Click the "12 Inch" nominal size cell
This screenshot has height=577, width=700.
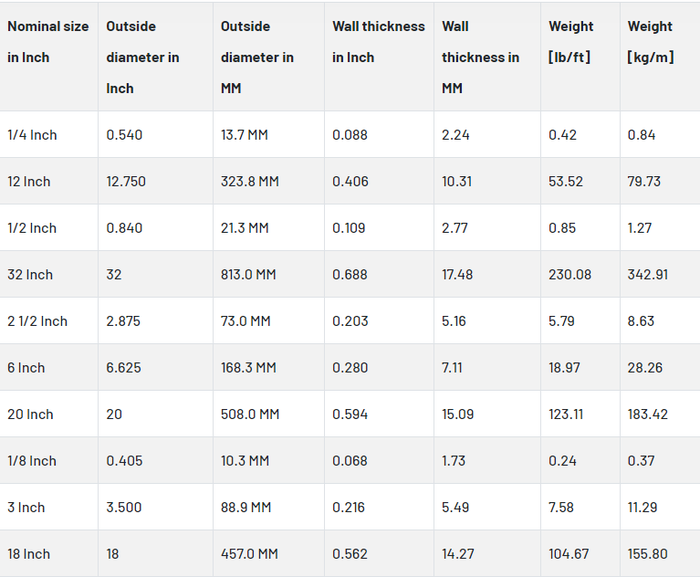[x=29, y=181]
